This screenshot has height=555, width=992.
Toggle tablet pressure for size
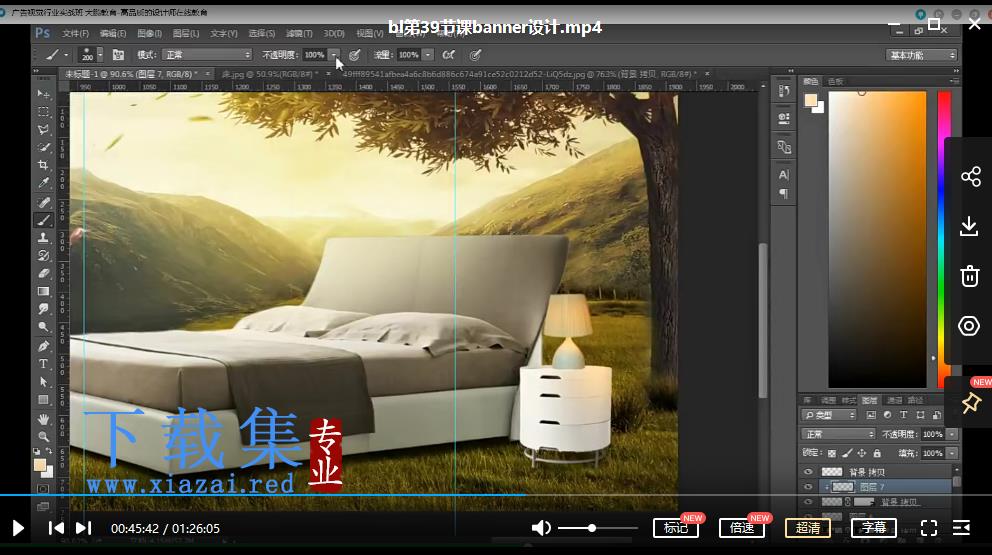pos(475,55)
